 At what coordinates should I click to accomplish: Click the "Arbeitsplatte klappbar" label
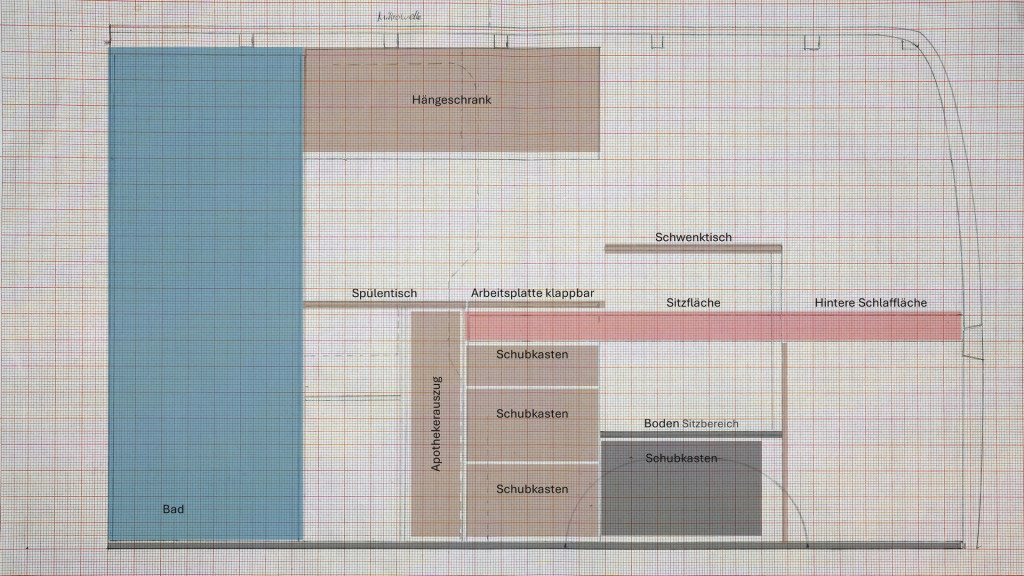533,294
